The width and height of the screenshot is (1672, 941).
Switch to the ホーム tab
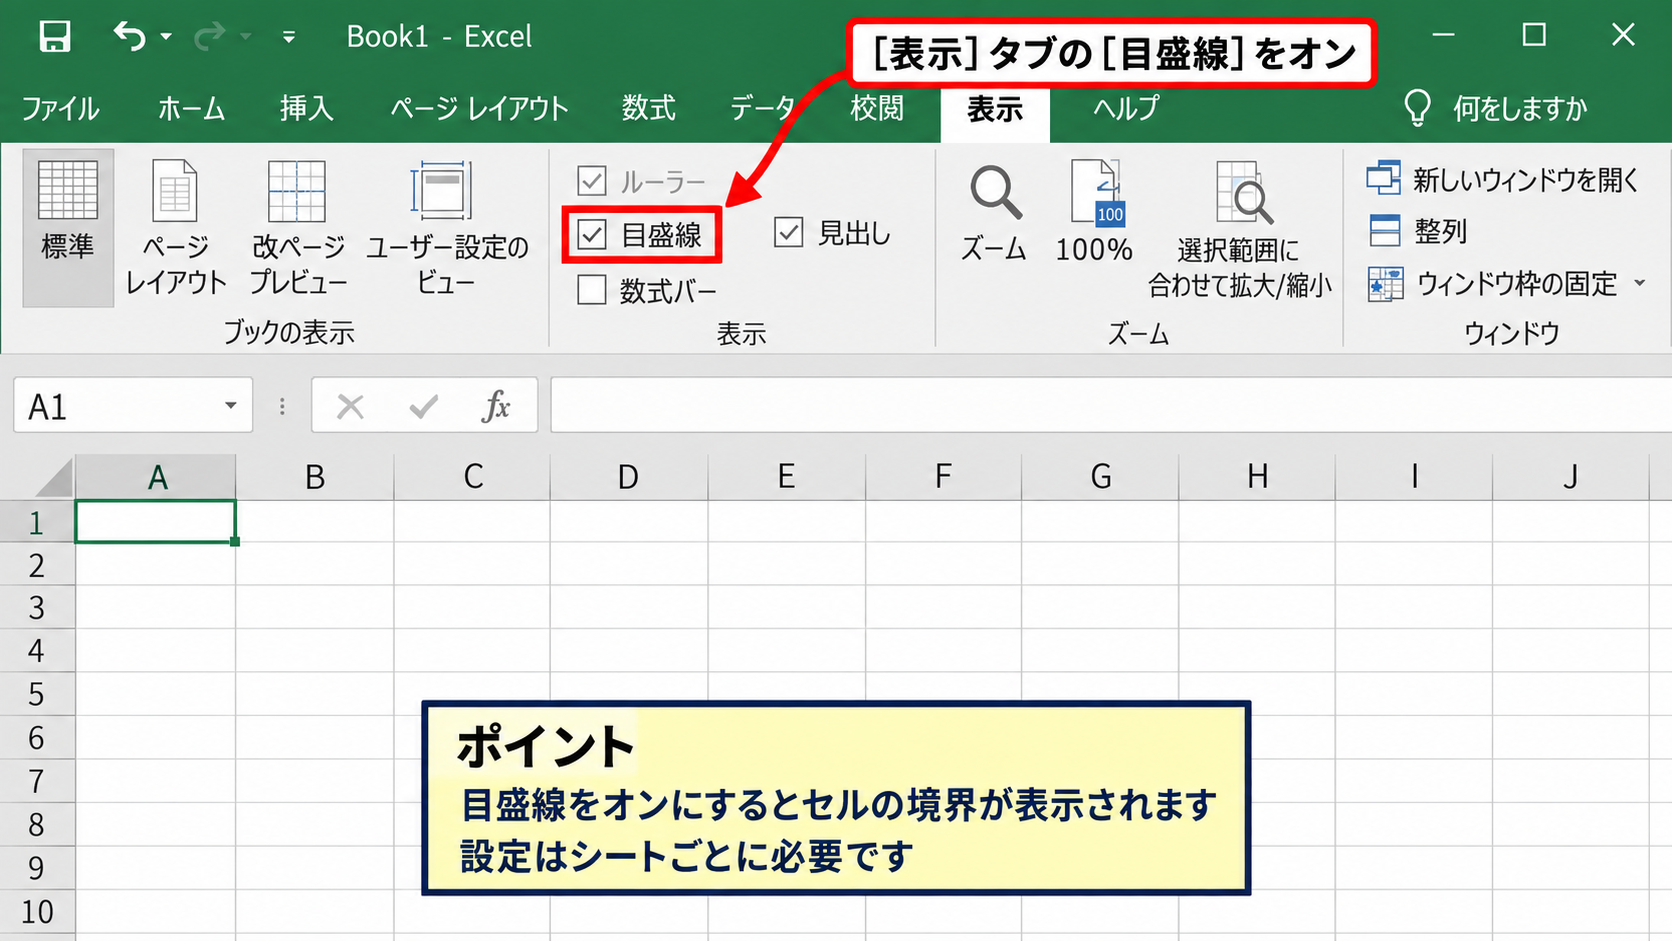click(x=191, y=108)
